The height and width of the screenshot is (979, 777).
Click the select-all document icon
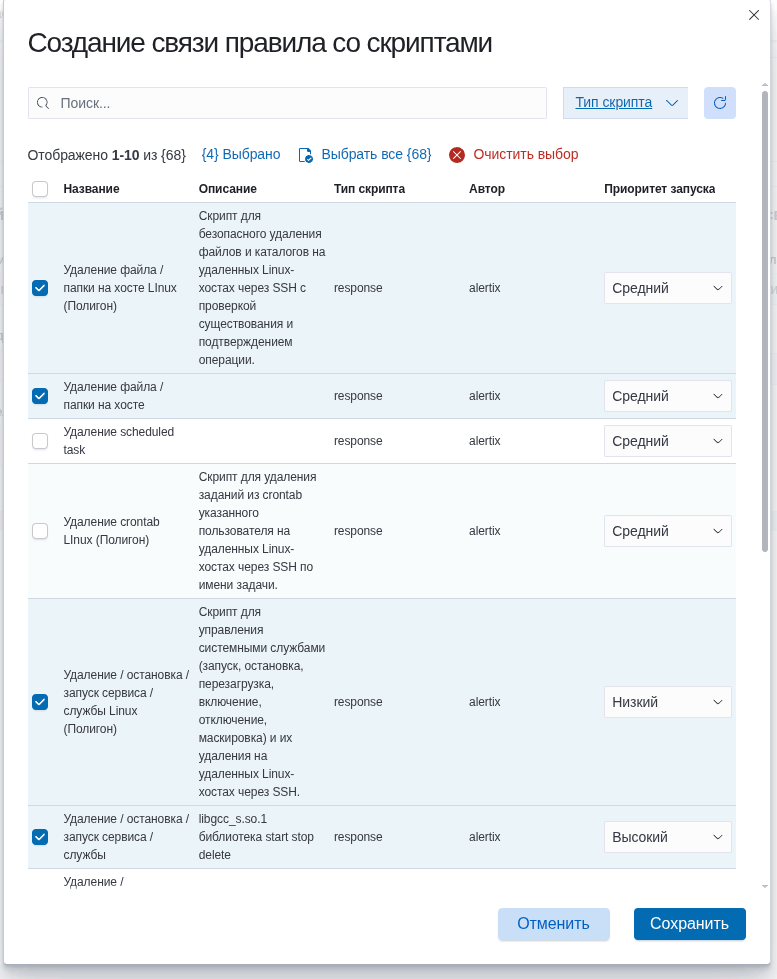point(306,155)
